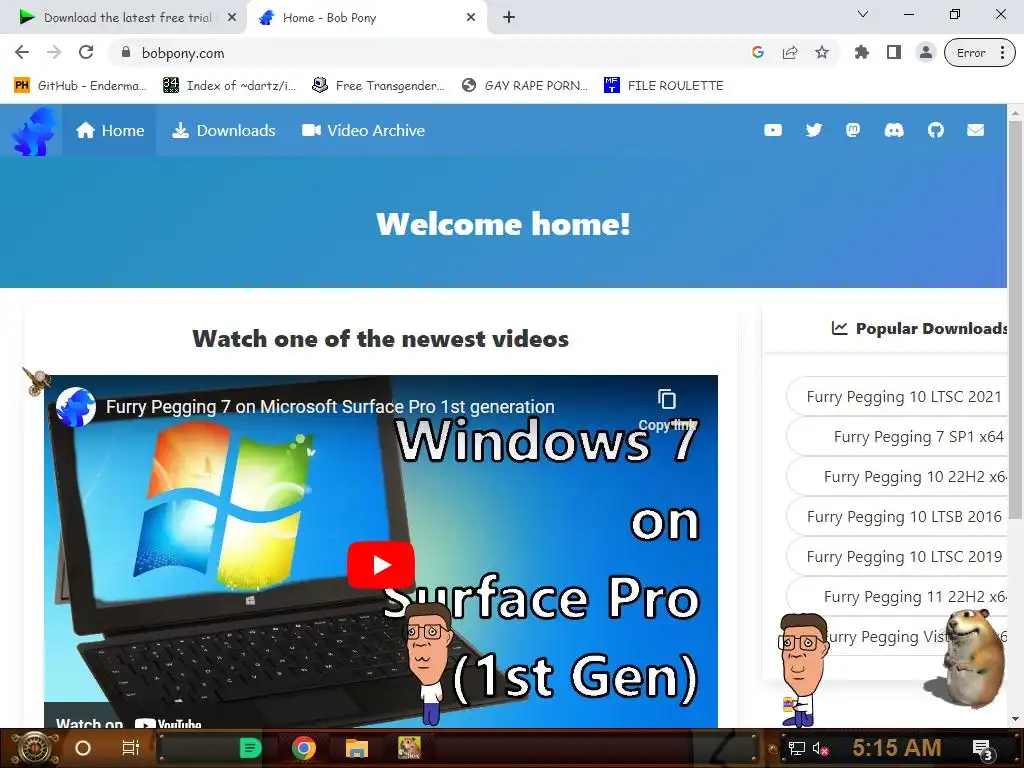
Task: Open the Chrome profile avatar menu
Action: (925, 52)
